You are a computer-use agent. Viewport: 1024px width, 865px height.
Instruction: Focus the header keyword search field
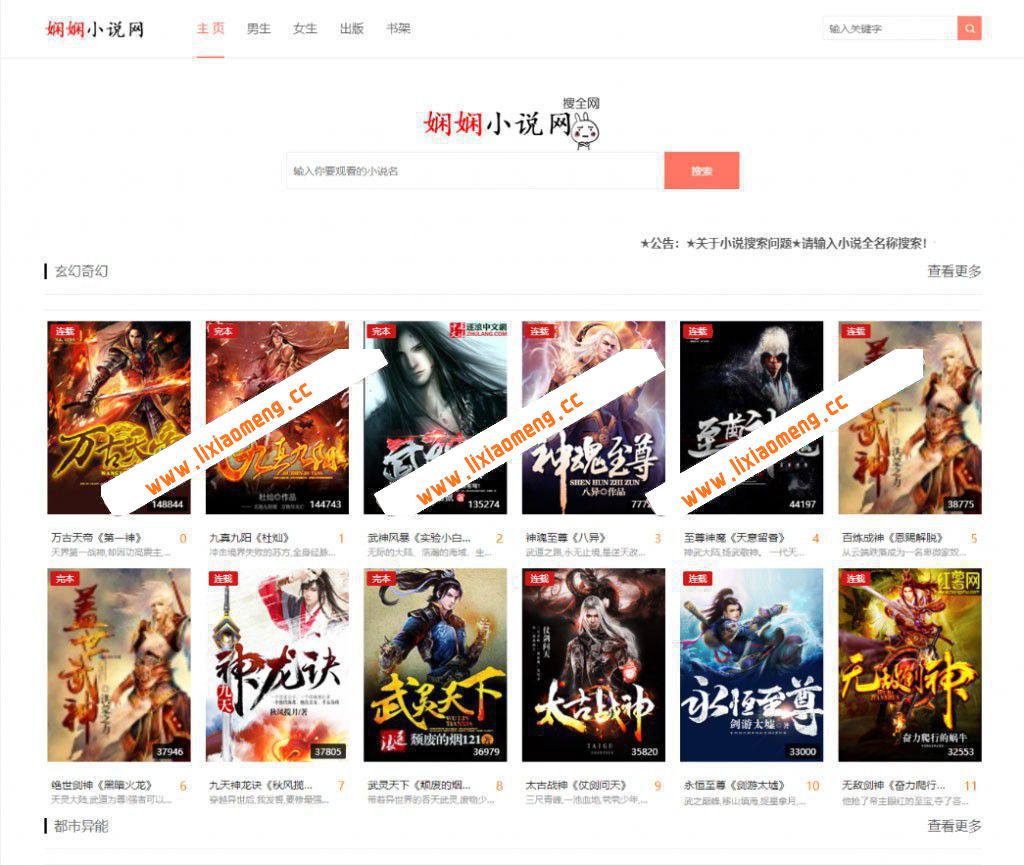coord(889,28)
